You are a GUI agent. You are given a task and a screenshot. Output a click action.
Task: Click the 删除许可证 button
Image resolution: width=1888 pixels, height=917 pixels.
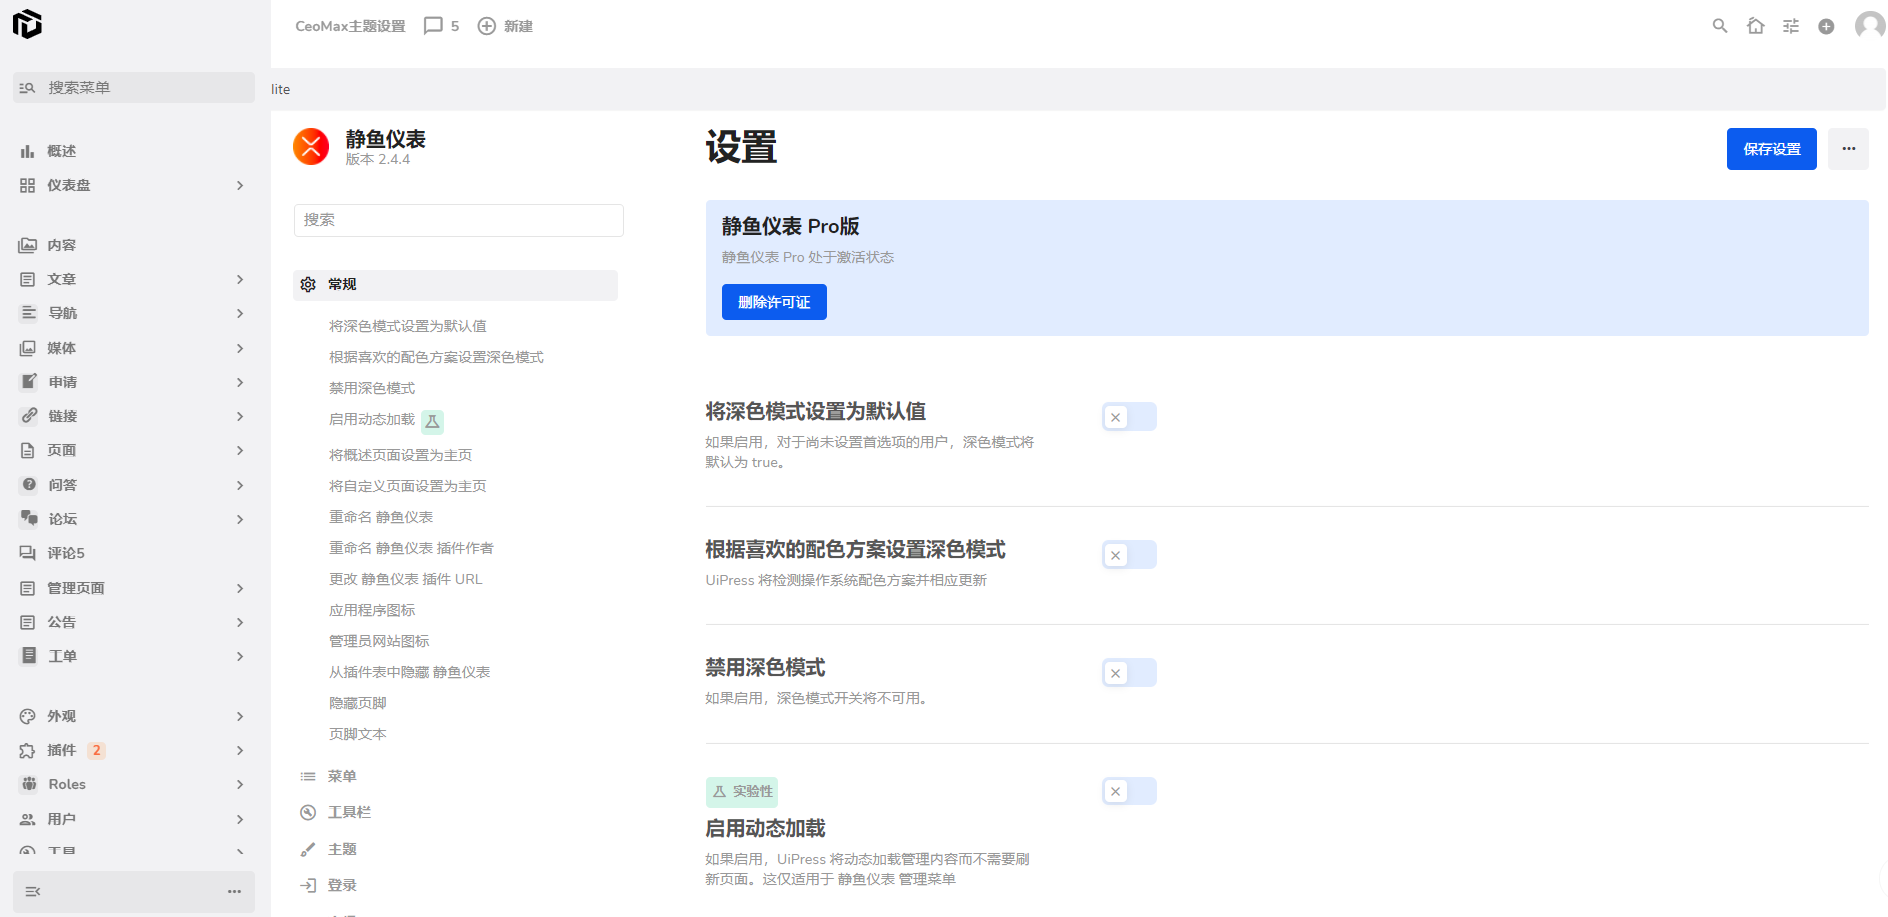(x=774, y=302)
